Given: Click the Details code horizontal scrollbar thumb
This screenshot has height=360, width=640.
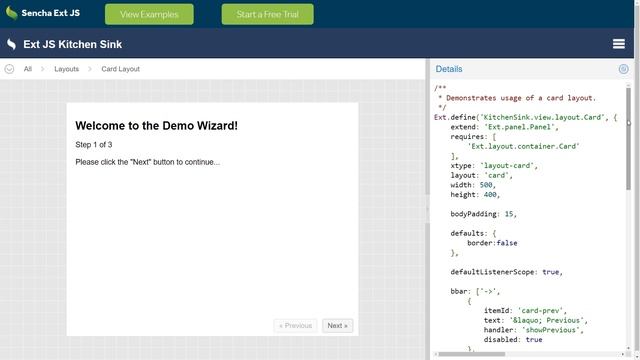Looking at the screenshot, I should tap(472, 354).
